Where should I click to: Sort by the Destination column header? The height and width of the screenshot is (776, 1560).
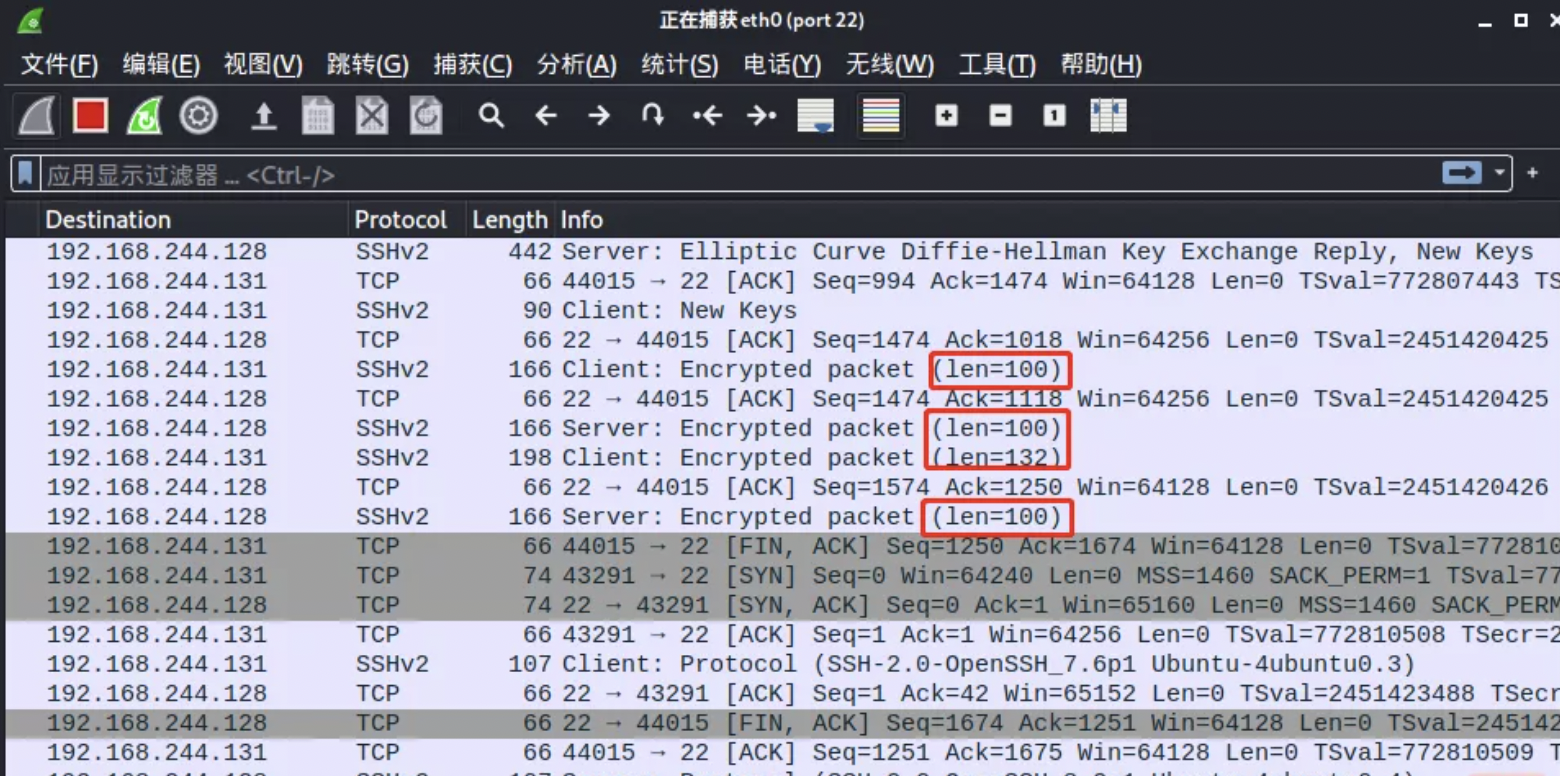pyautogui.click(x=193, y=220)
